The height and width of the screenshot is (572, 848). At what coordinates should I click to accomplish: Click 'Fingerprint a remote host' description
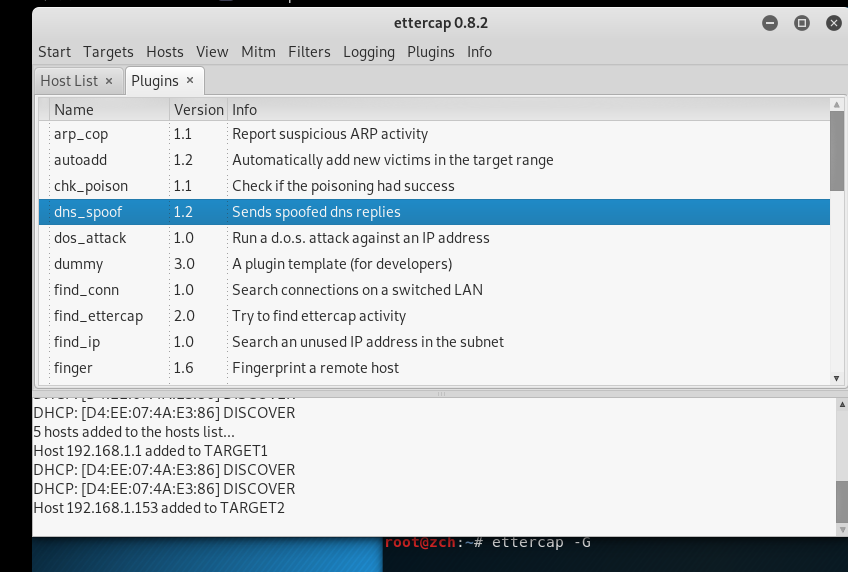coord(315,368)
